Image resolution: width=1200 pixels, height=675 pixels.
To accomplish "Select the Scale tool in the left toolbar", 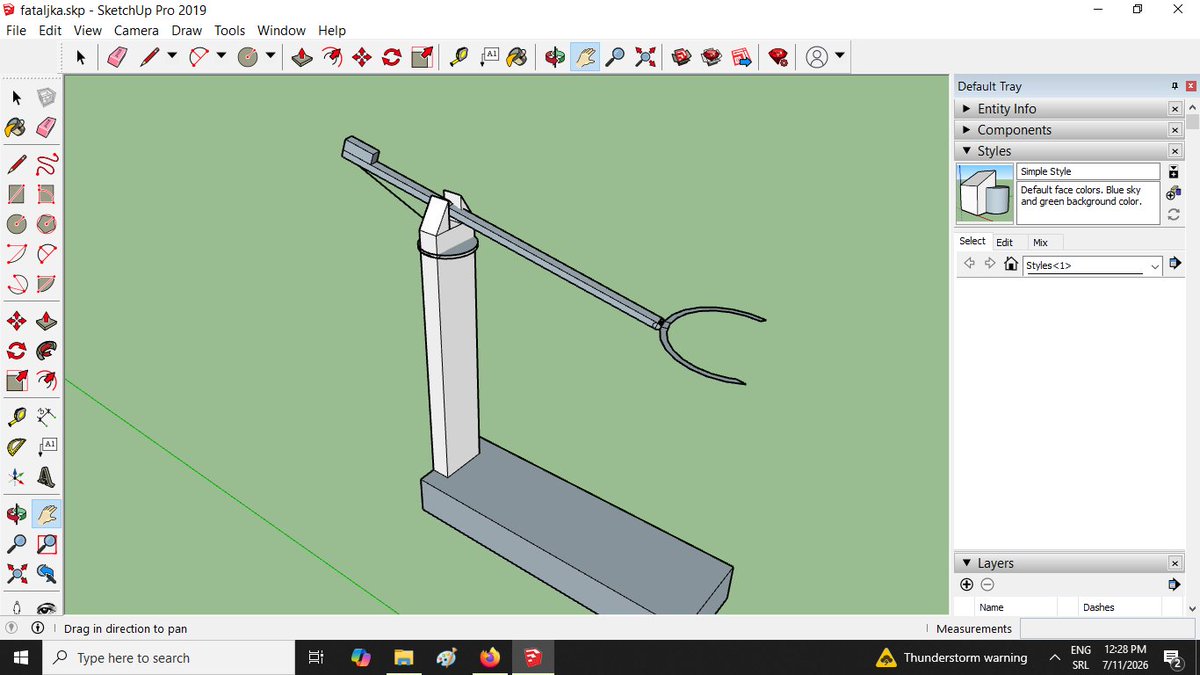I will coord(17,380).
